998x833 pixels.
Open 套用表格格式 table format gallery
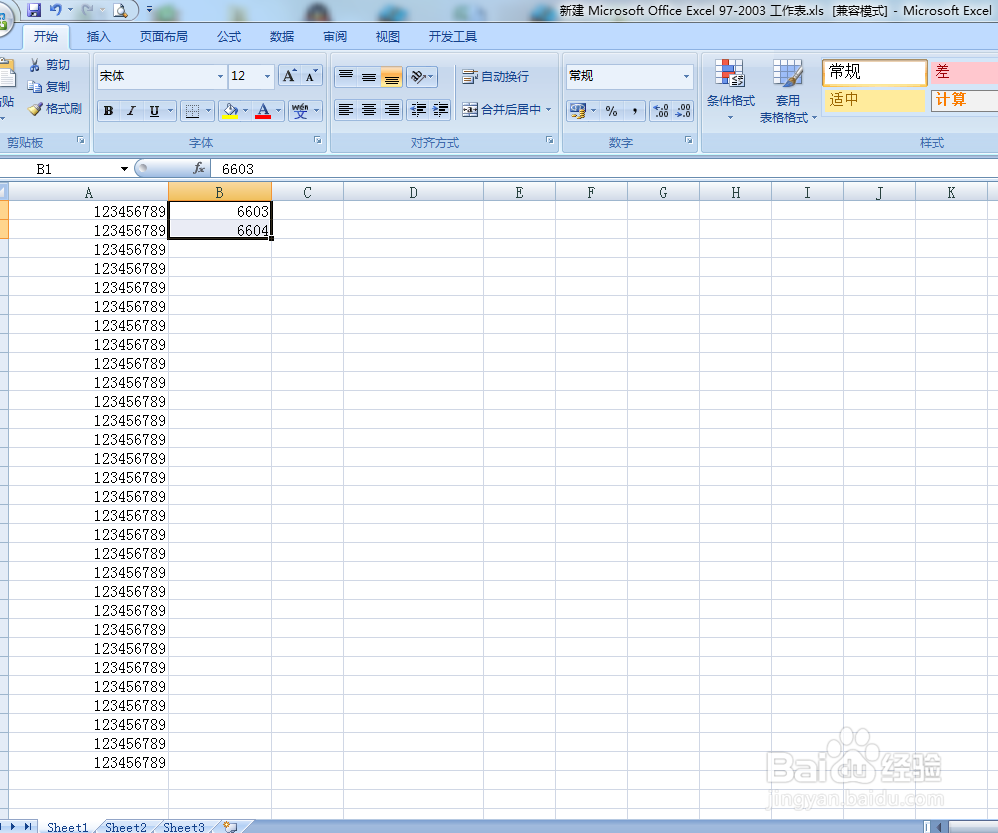[x=787, y=91]
